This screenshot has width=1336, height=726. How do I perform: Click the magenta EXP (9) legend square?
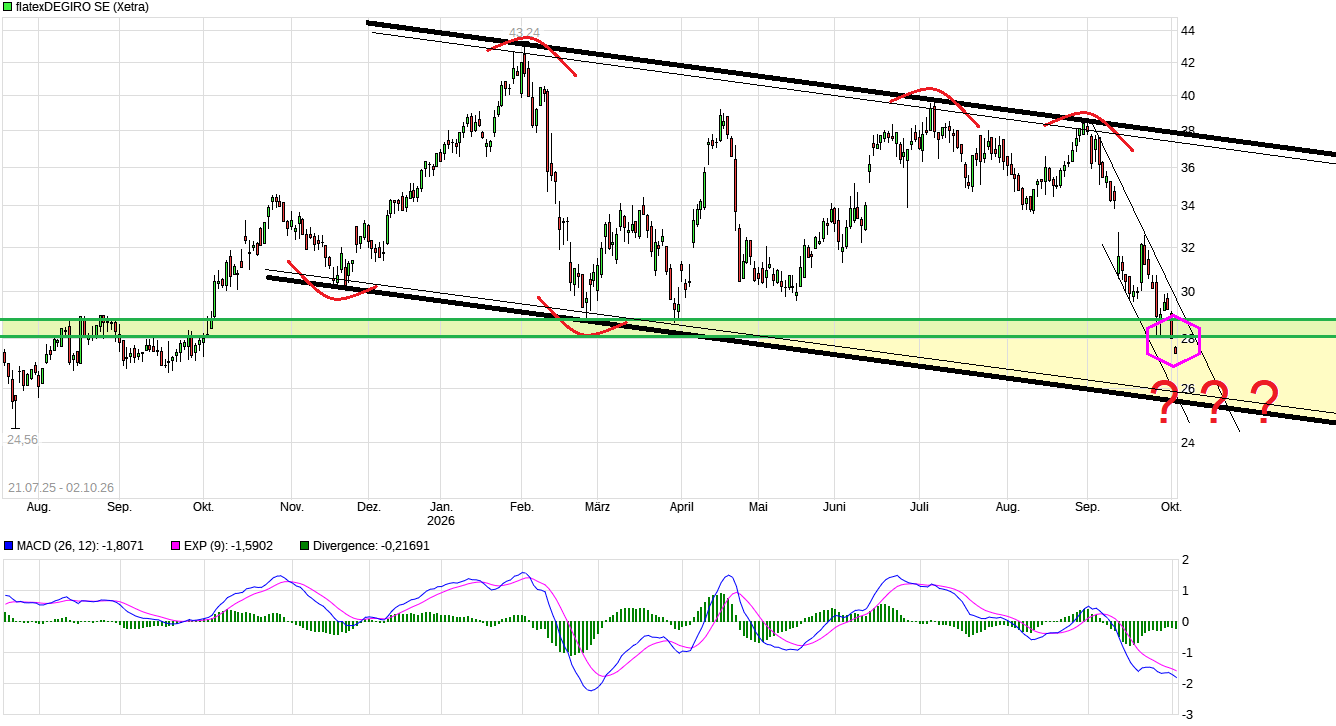pos(174,546)
